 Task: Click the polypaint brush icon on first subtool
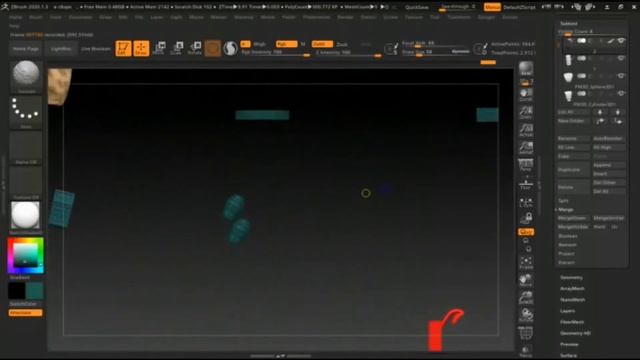611,41
